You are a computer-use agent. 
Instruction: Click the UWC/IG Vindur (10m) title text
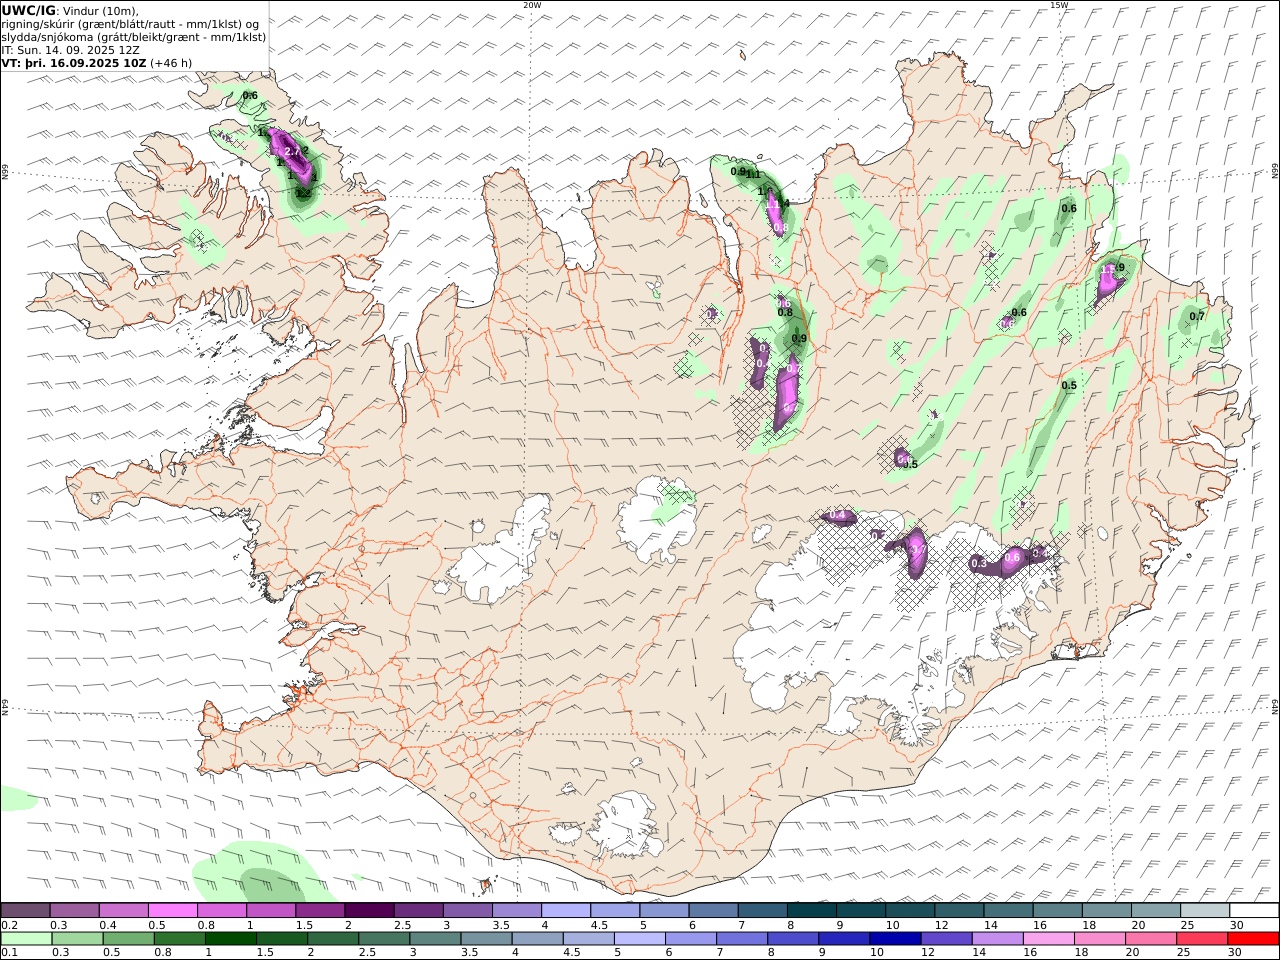click(x=70, y=11)
